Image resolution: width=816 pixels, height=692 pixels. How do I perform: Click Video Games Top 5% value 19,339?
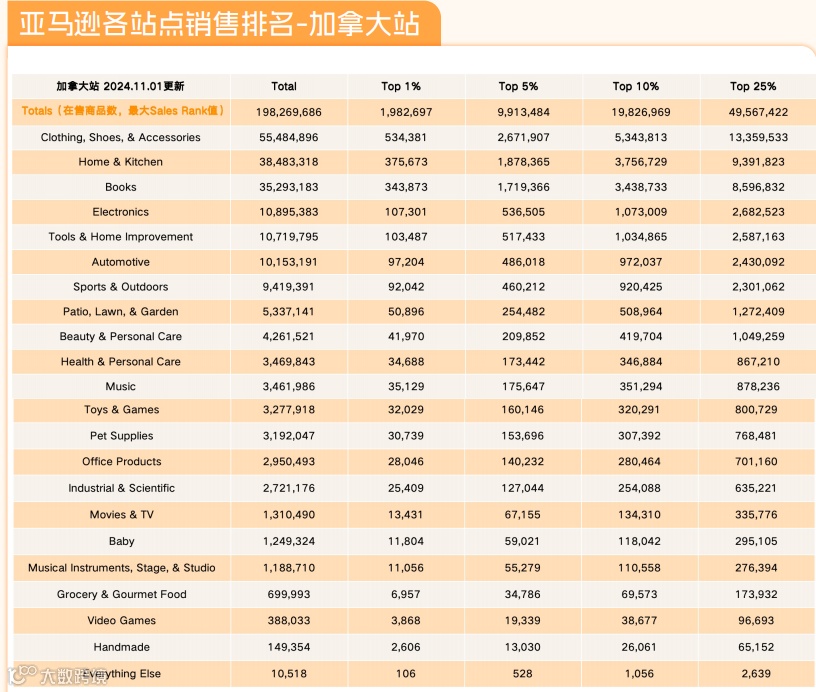point(522,620)
